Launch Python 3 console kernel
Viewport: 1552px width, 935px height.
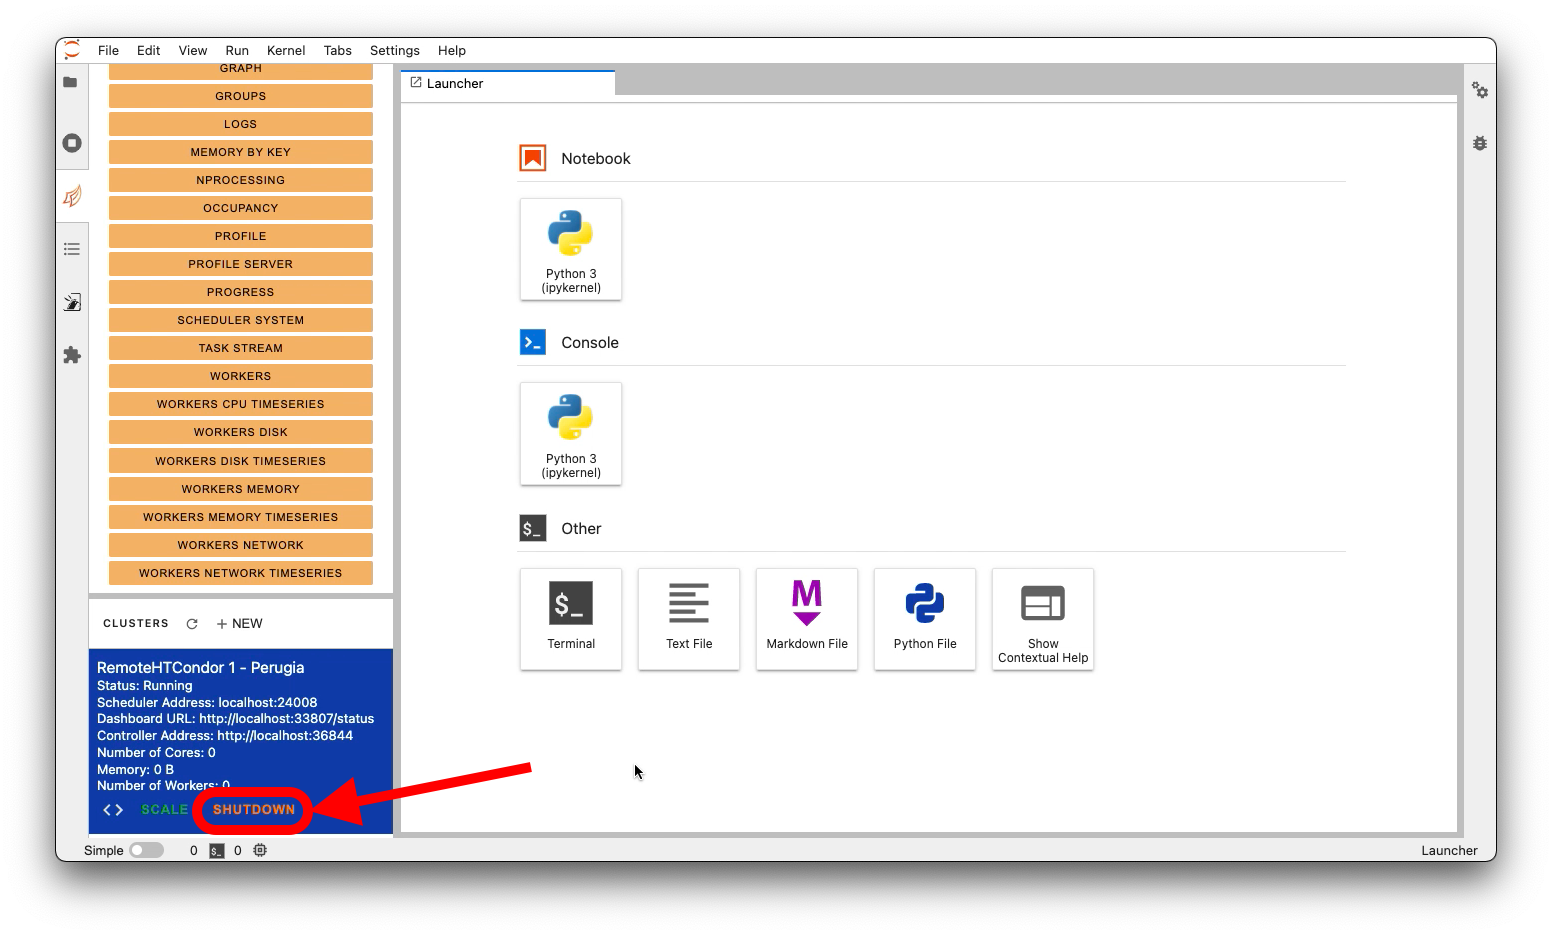(x=571, y=434)
